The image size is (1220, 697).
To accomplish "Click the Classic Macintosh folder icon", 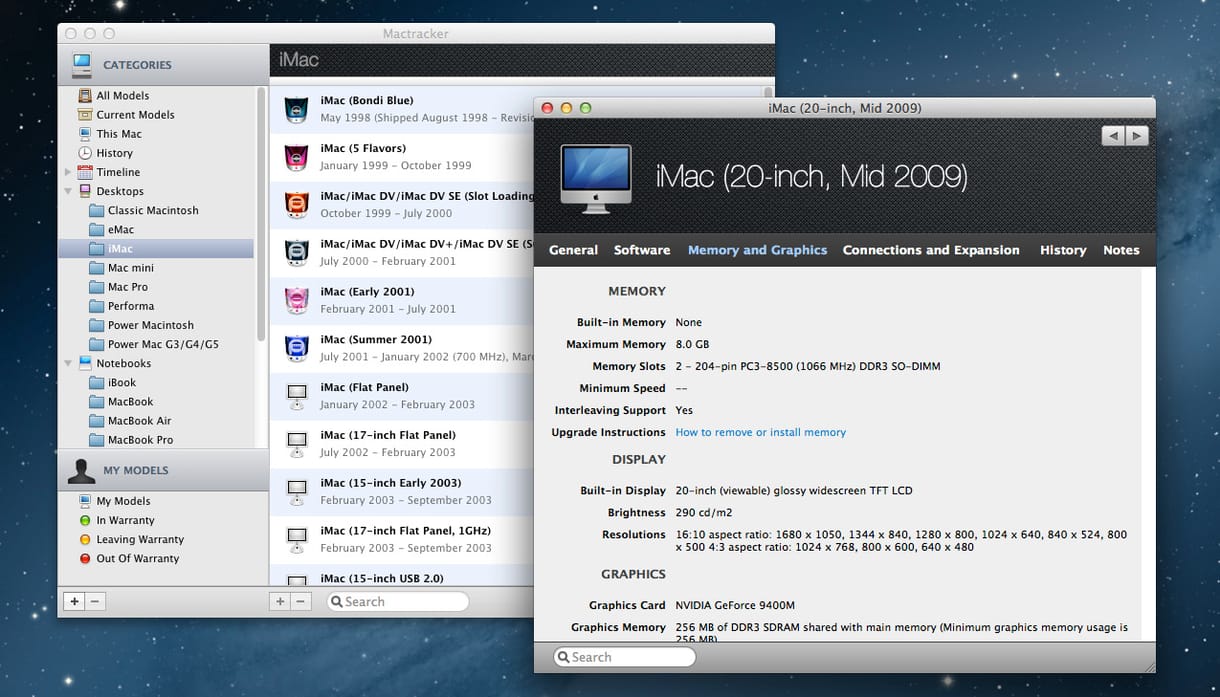I will tap(97, 211).
